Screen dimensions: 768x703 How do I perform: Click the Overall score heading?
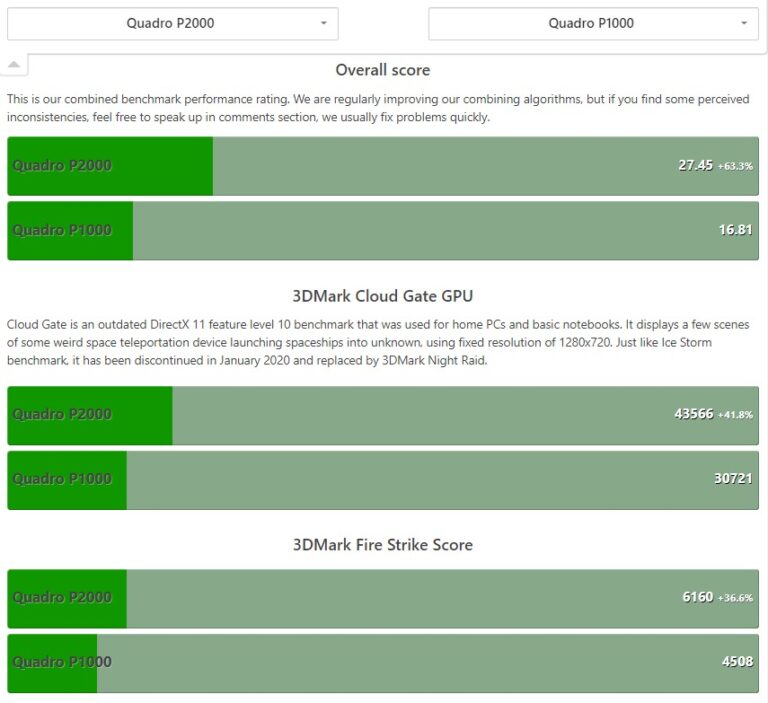(383, 70)
